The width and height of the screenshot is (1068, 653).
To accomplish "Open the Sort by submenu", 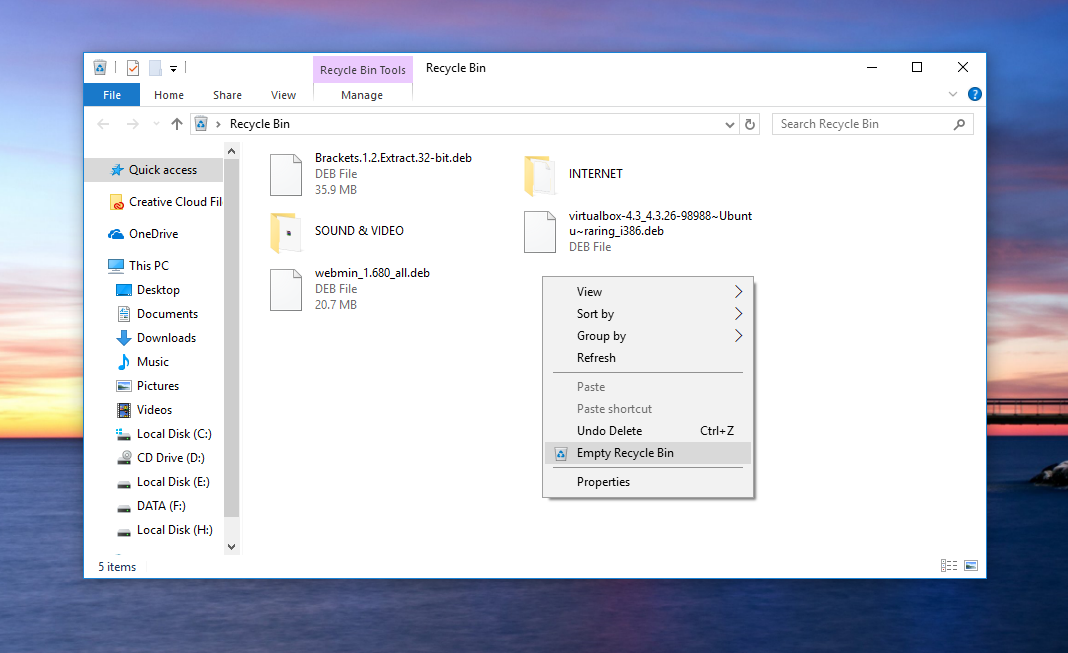I will tap(648, 314).
